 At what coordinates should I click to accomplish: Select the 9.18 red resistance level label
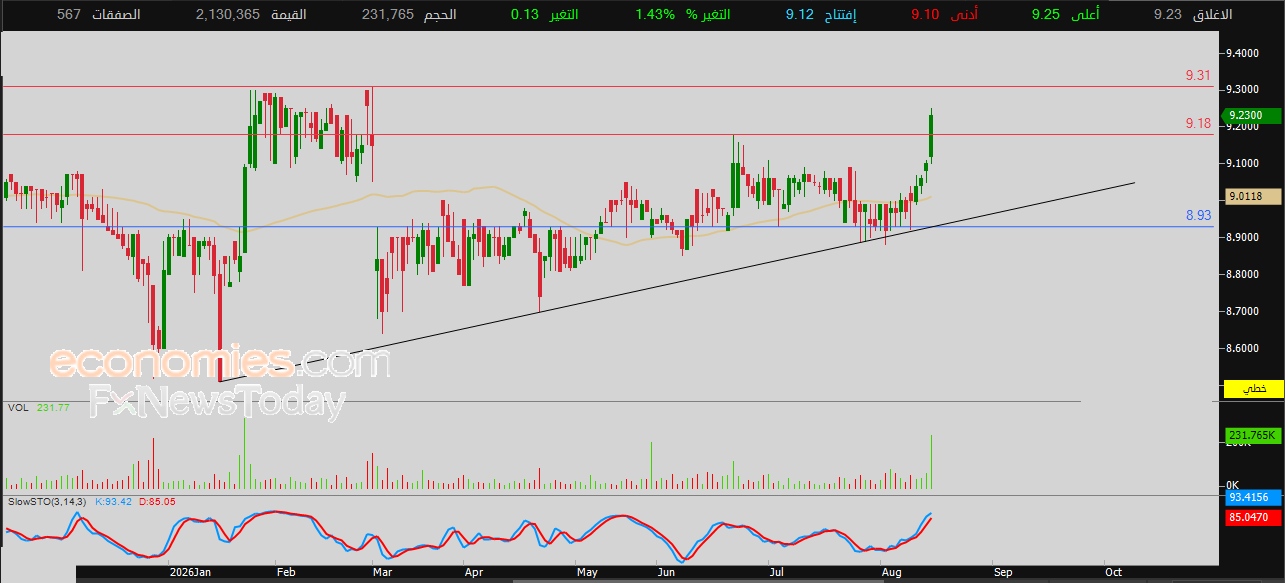[x=1198, y=123]
